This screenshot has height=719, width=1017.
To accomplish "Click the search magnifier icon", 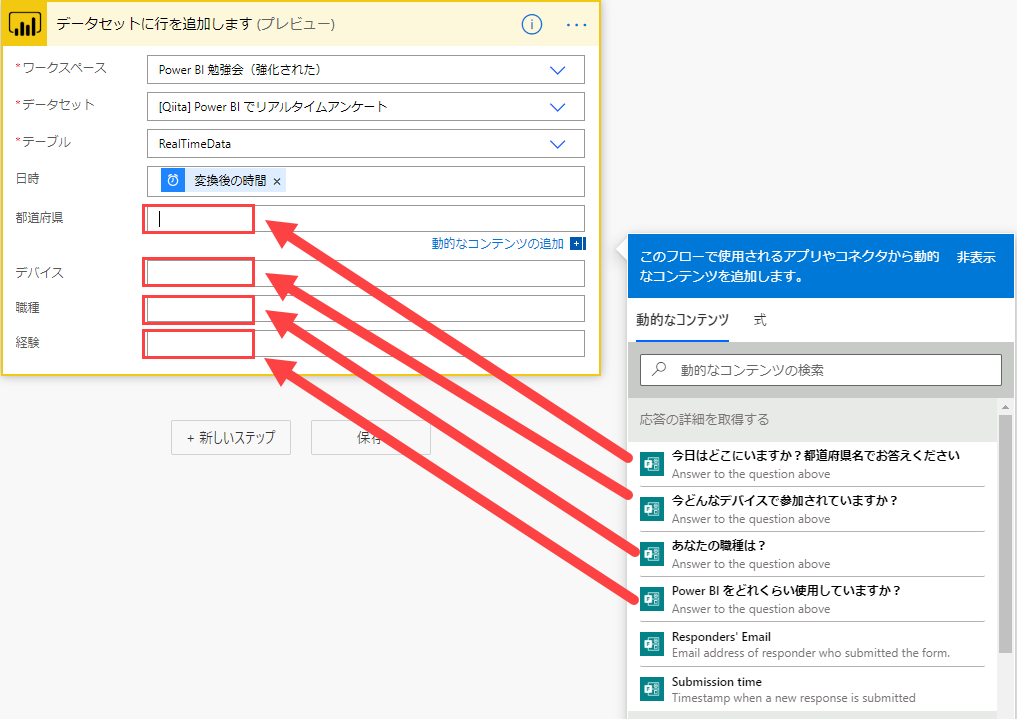I will [659, 370].
